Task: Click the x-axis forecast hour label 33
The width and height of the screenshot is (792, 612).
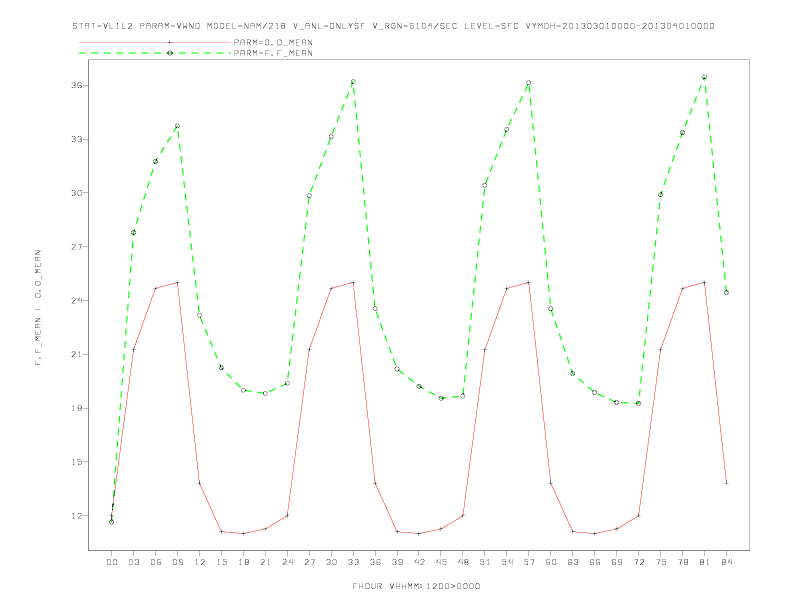Action: pyautogui.click(x=353, y=562)
